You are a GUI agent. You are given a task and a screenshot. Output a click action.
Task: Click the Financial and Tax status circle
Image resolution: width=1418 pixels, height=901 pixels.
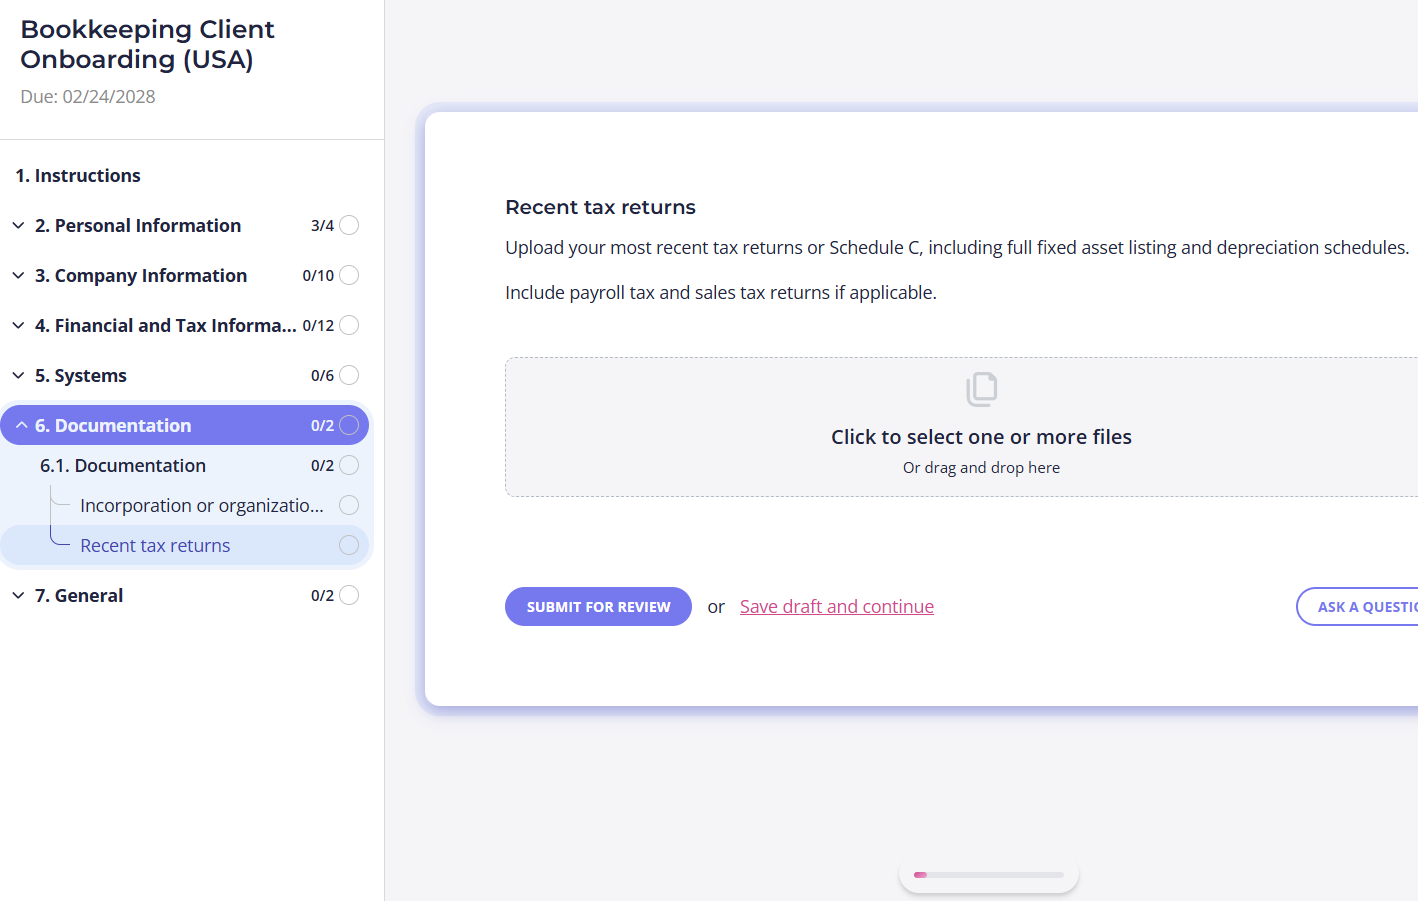point(349,325)
